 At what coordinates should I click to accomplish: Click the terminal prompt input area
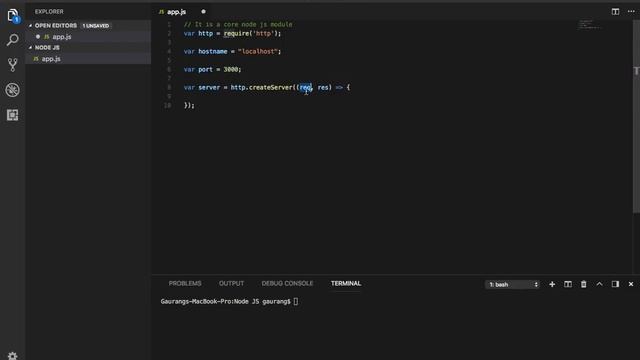[x=296, y=302]
